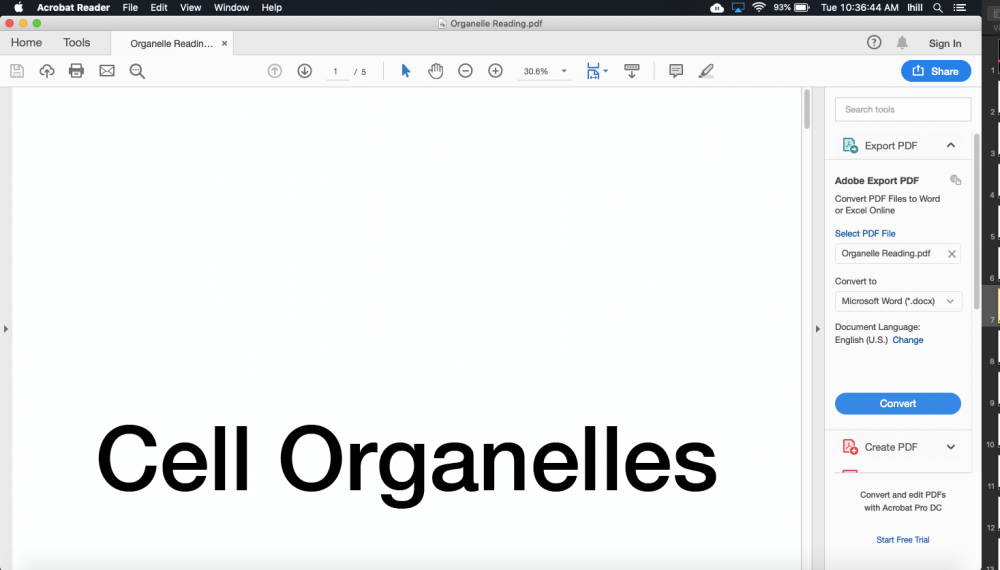Click the document vertical scrollbar
The image size is (1000, 570).
pyautogui.click(x=807, y=109)
